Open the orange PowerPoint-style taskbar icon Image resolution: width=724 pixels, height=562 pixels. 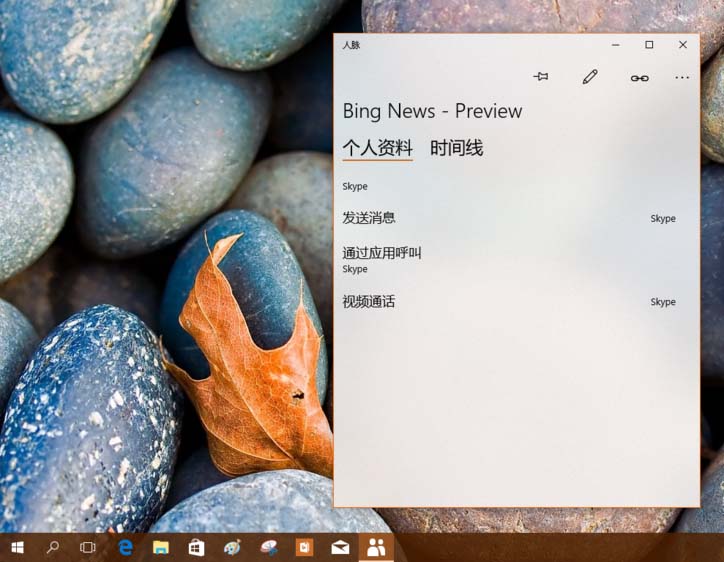tap(304, 547)
